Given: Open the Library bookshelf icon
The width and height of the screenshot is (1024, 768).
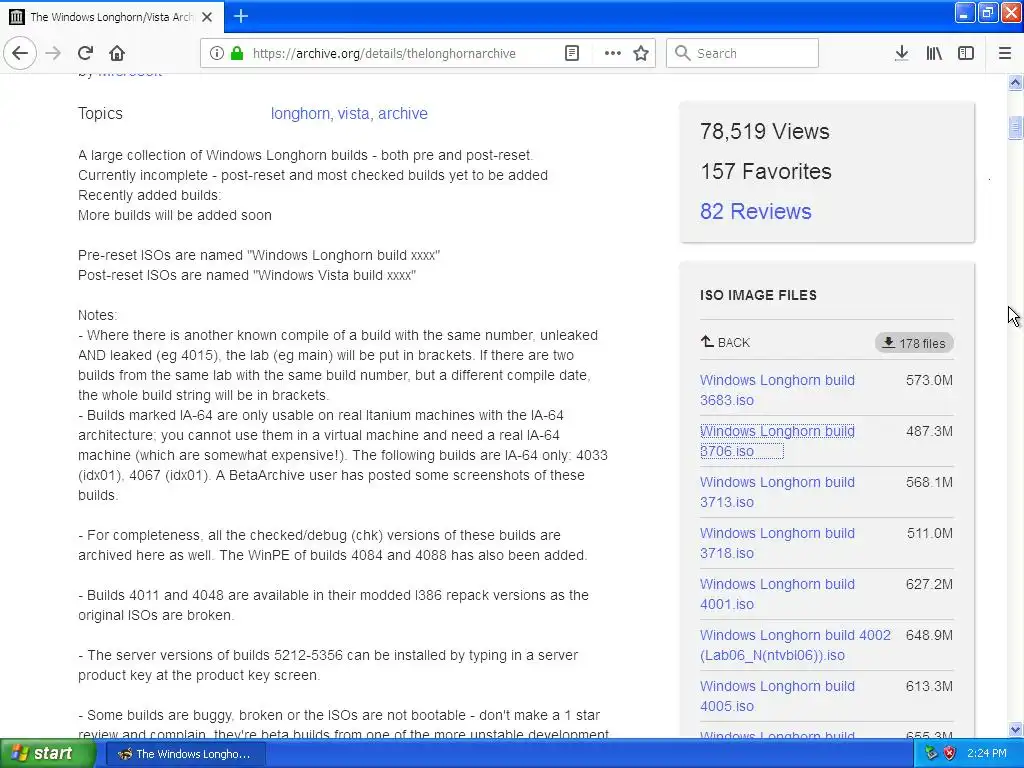Looking at the screenshot, I should (x=935, y=53).
